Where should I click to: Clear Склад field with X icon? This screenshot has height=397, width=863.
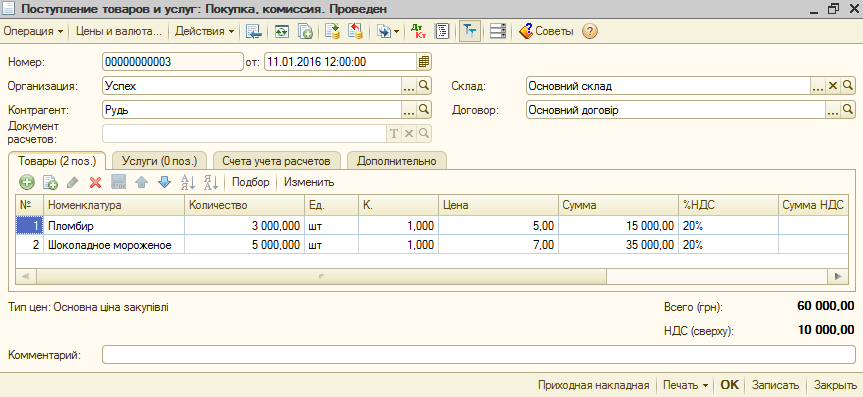point(833,86)
